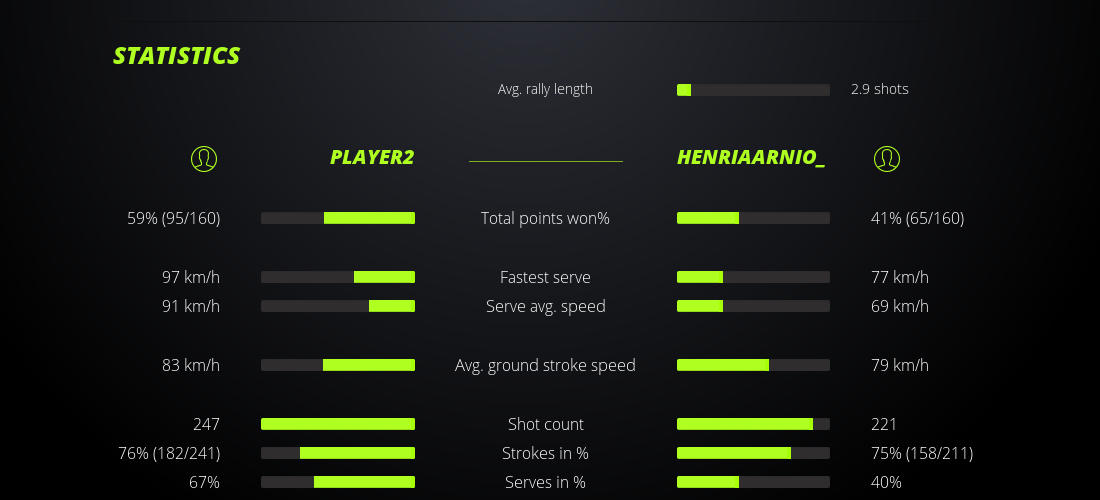Click HENRIAARNIO_ avg. ground stroke speed bar
This screenshot has width=1100, height=500.
[x=753, y=365]
